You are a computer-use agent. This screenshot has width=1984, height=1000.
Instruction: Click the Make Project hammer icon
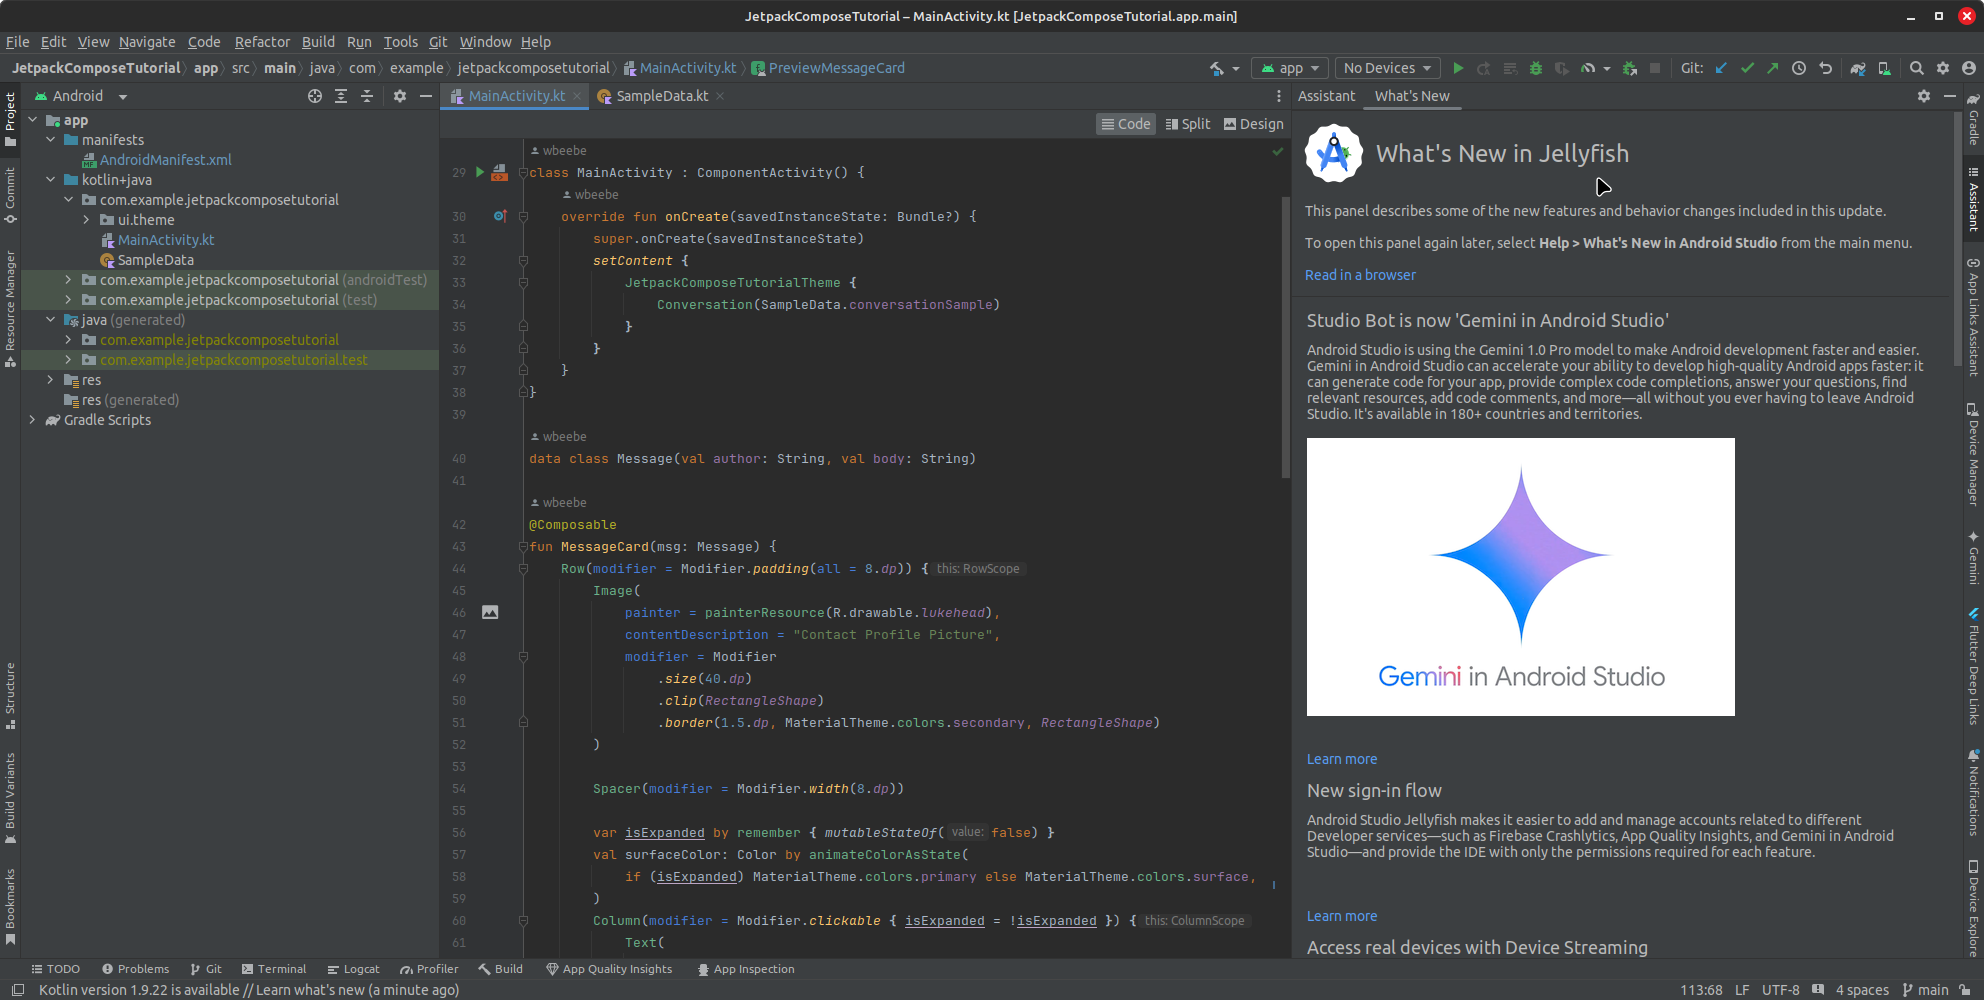pos(1217,68)
